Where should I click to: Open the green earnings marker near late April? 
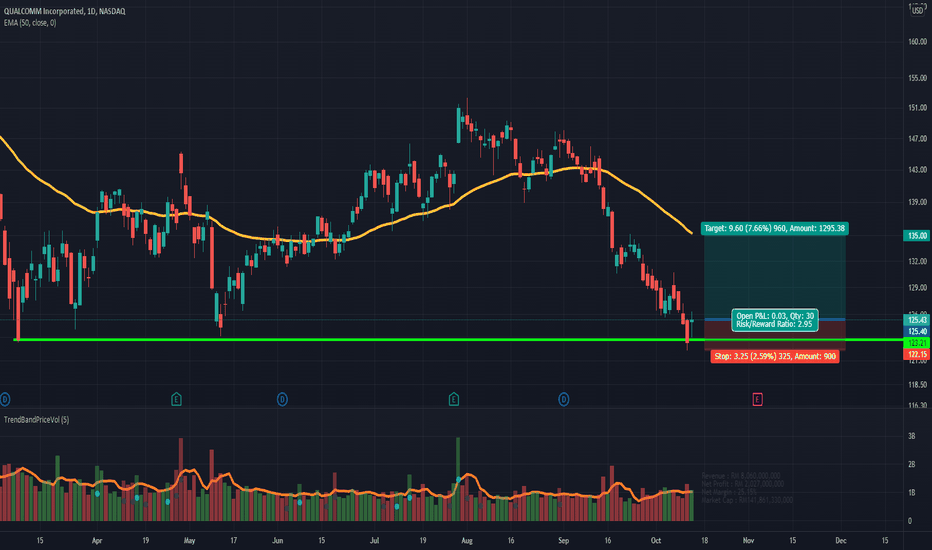pos(176,399)
